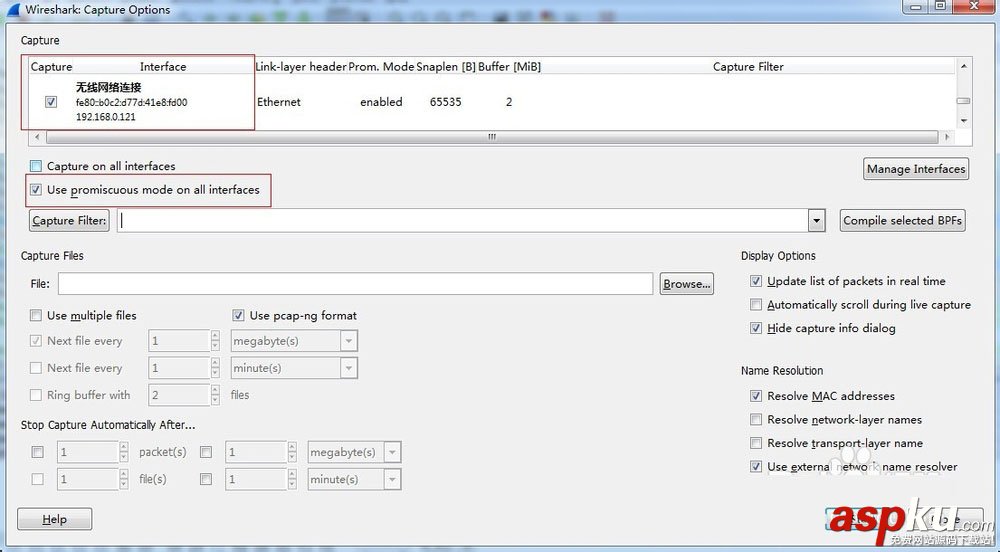Viewport: 1000px width, 552px height.
Task: Click into the Capture Filter text field
Action: pos(463,221)
